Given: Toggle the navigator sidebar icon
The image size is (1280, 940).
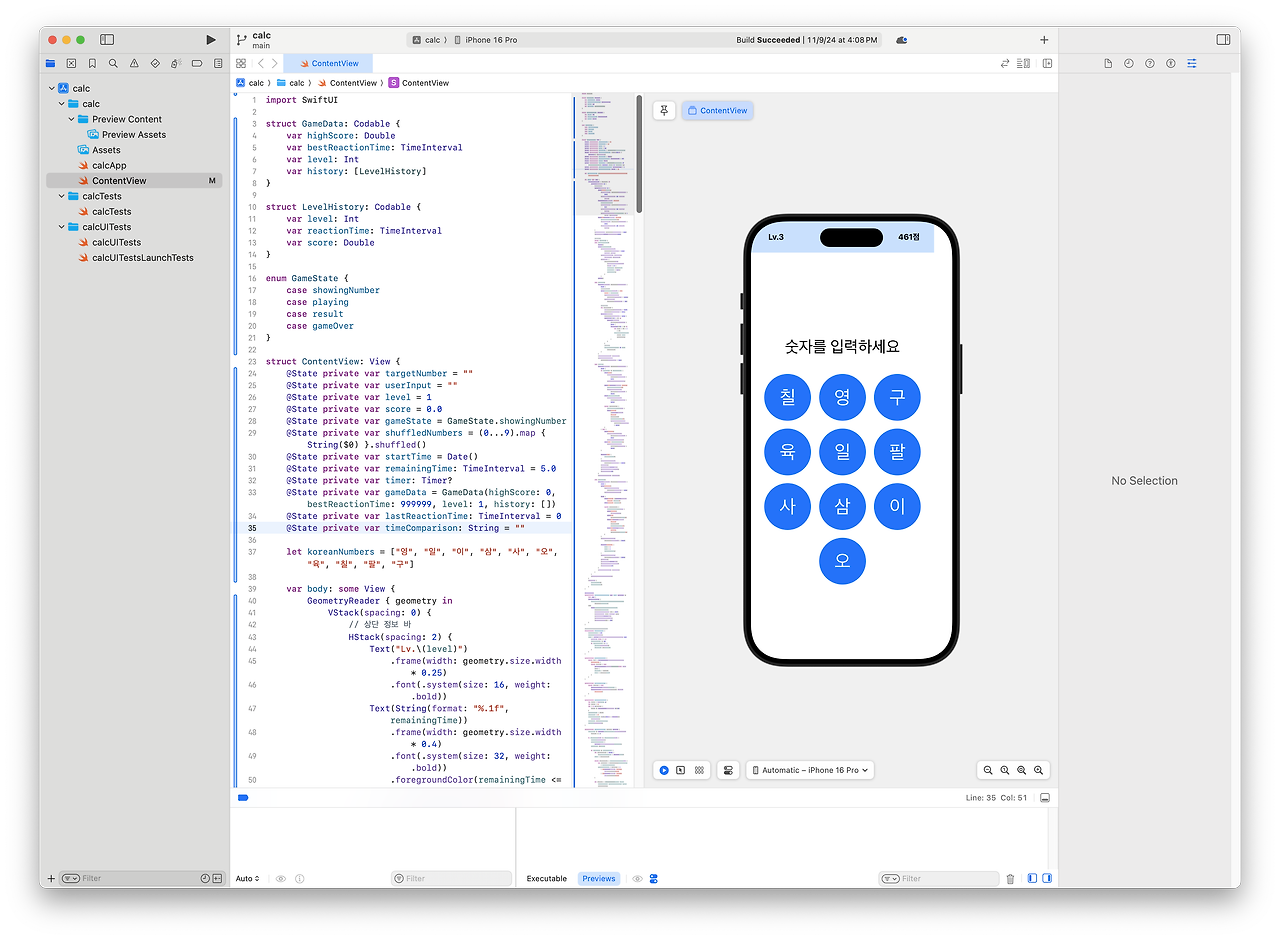Looking at the screenshot, I should (107, 39).
